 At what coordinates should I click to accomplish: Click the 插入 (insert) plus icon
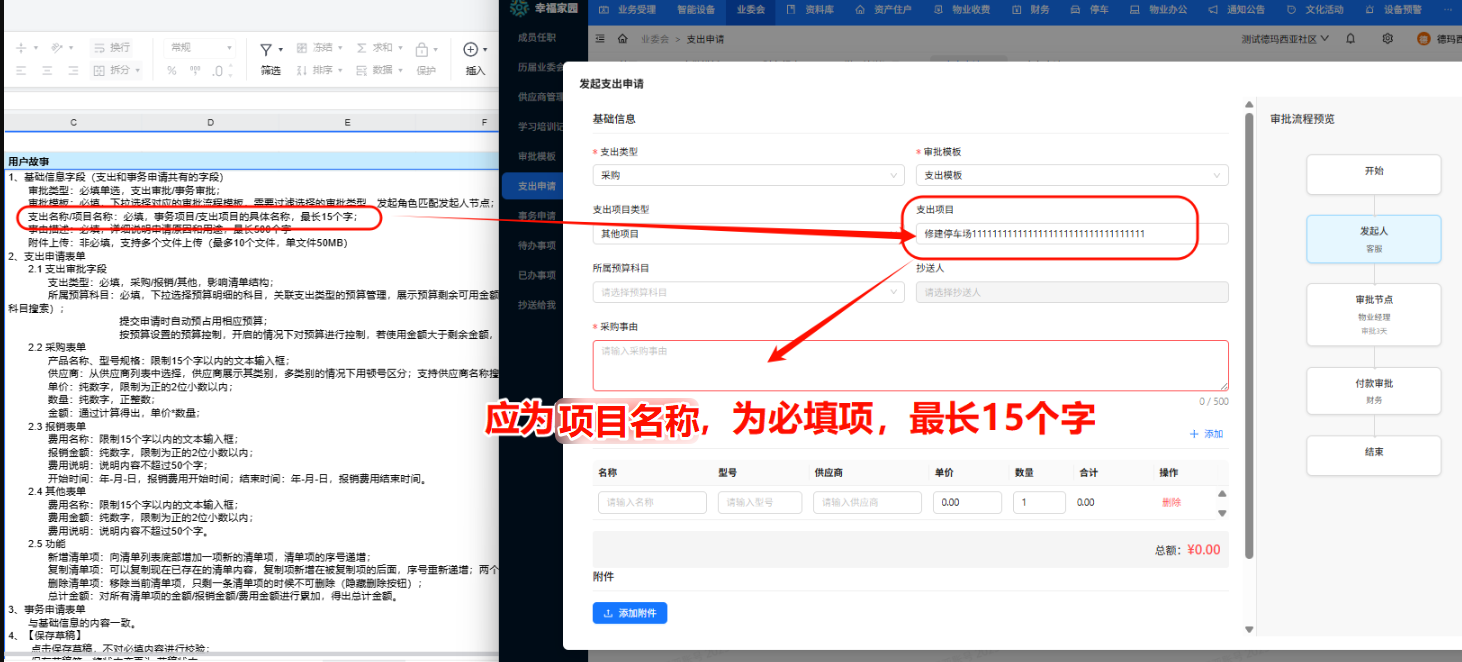coord(470,49)
